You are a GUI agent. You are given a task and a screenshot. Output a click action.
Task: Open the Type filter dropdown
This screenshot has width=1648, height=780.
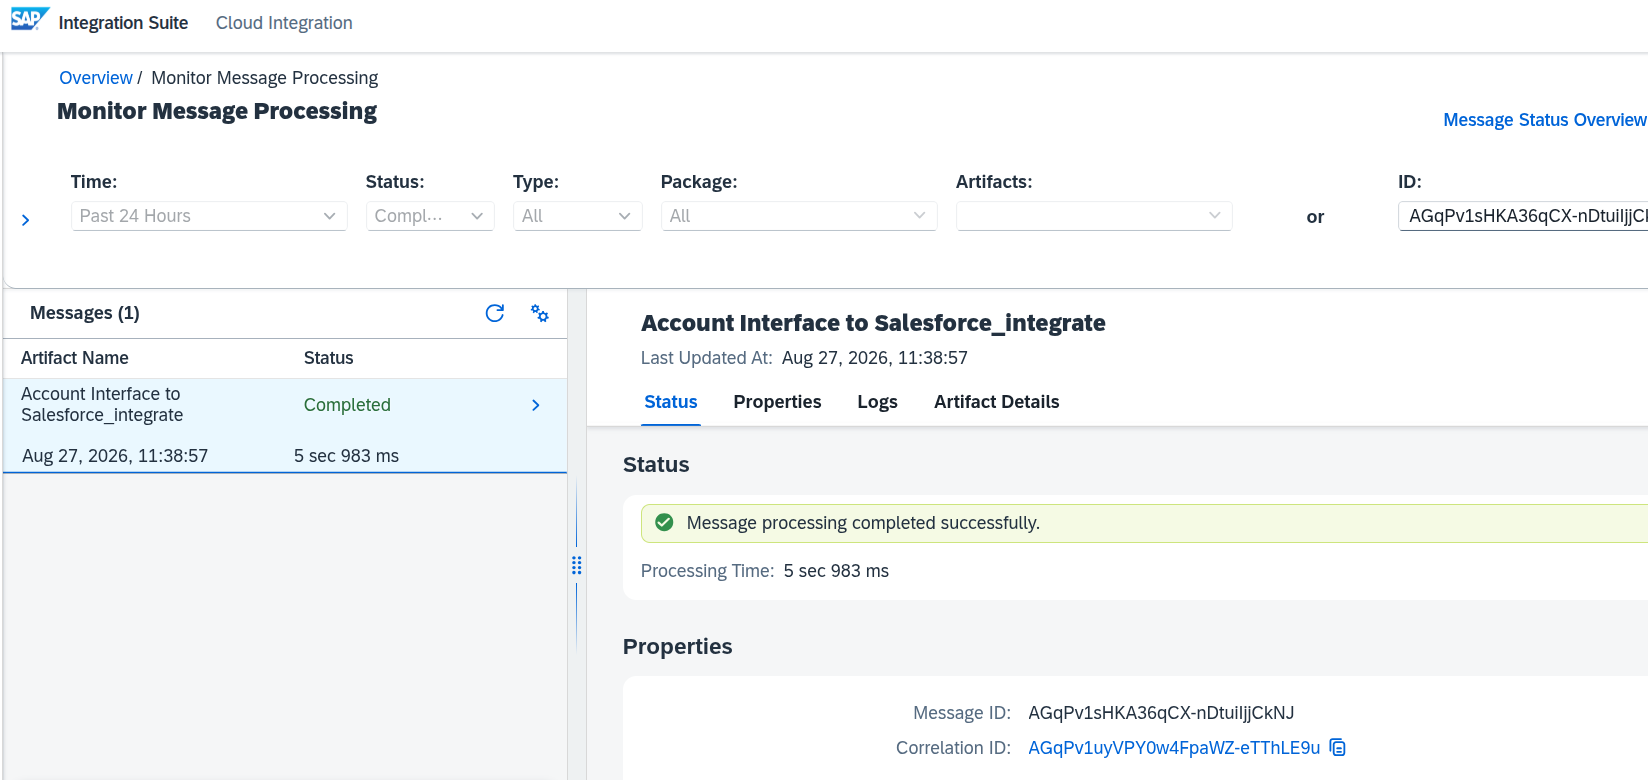coord(577,216)
